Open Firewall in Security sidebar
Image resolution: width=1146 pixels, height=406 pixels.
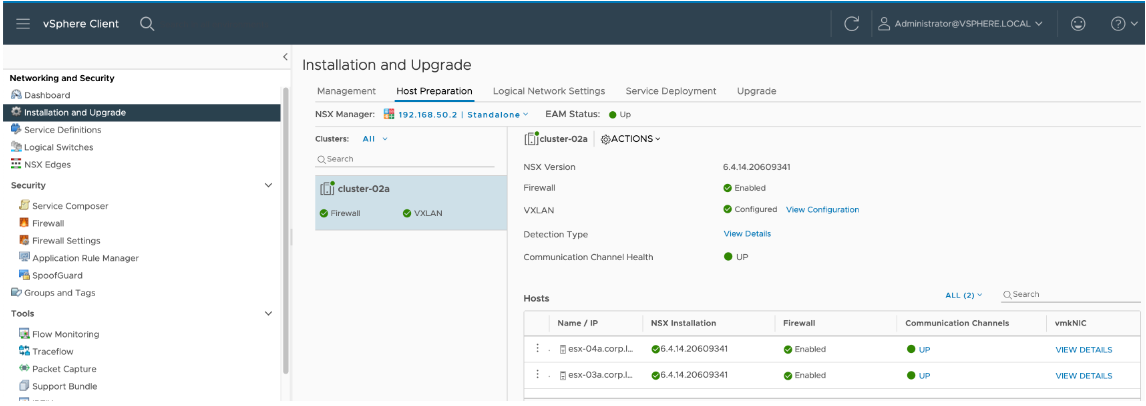pos(48,223)
